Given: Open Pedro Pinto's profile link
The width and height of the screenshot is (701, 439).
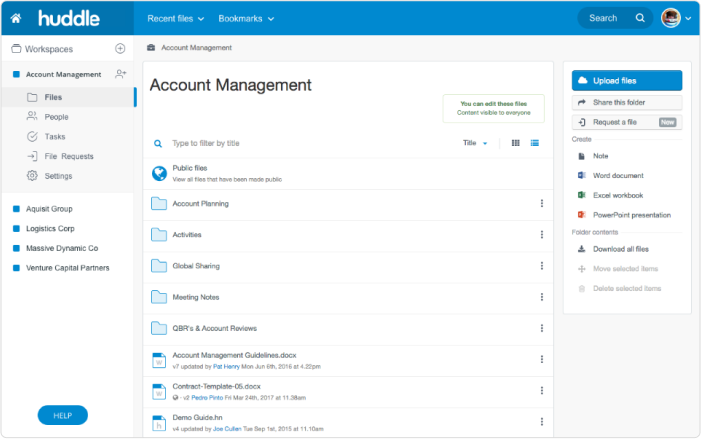Looking at the screenshot, I should coord(207,397).
